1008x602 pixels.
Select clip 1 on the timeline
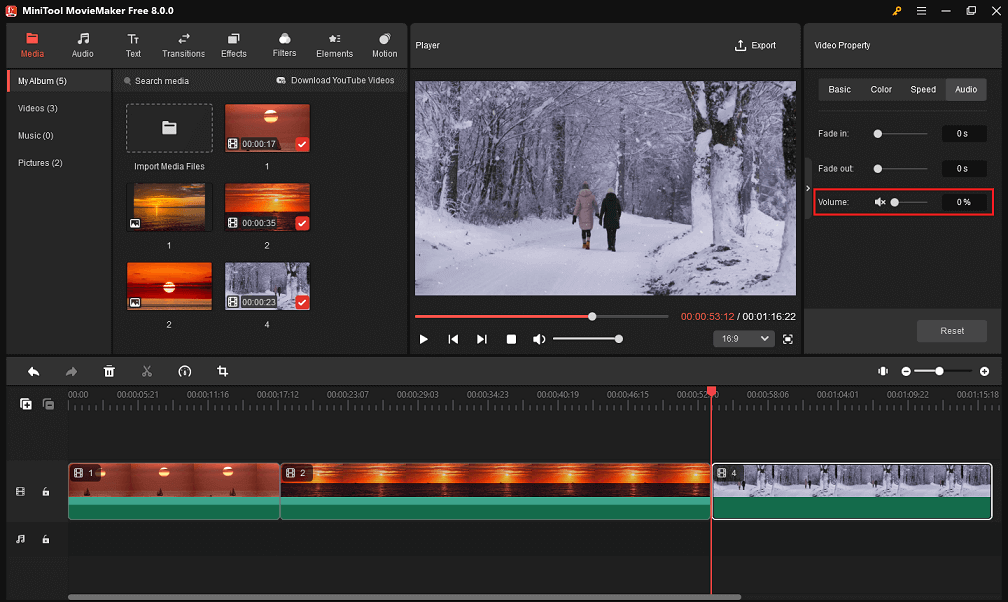pyautogui.click(x=174, y=491)
